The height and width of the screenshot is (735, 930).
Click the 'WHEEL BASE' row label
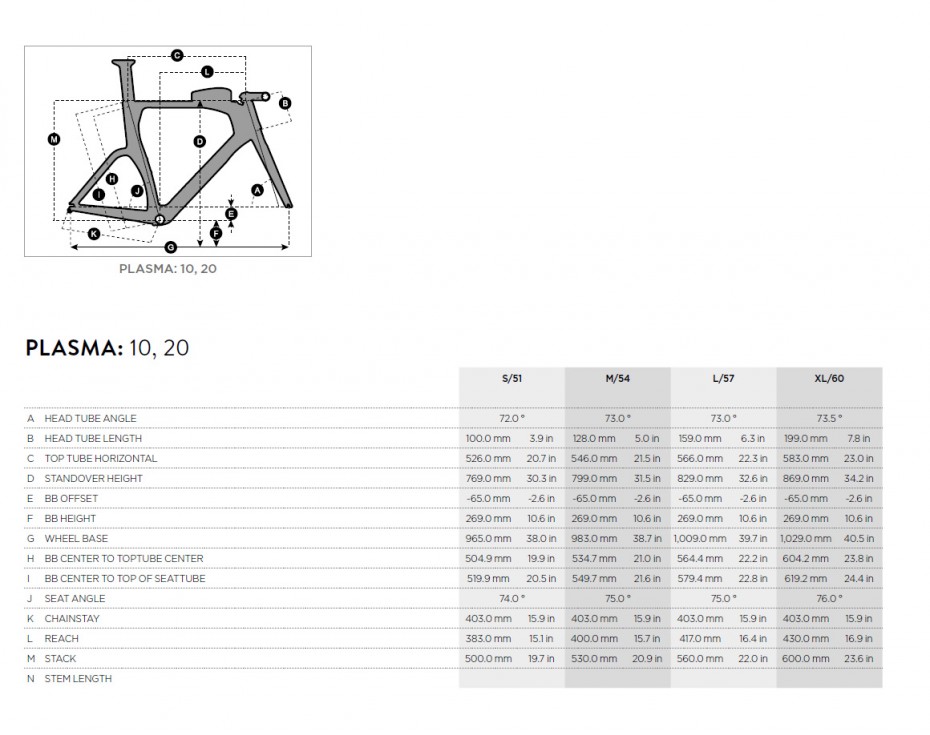pyautogui.click(x=77, y=539)
